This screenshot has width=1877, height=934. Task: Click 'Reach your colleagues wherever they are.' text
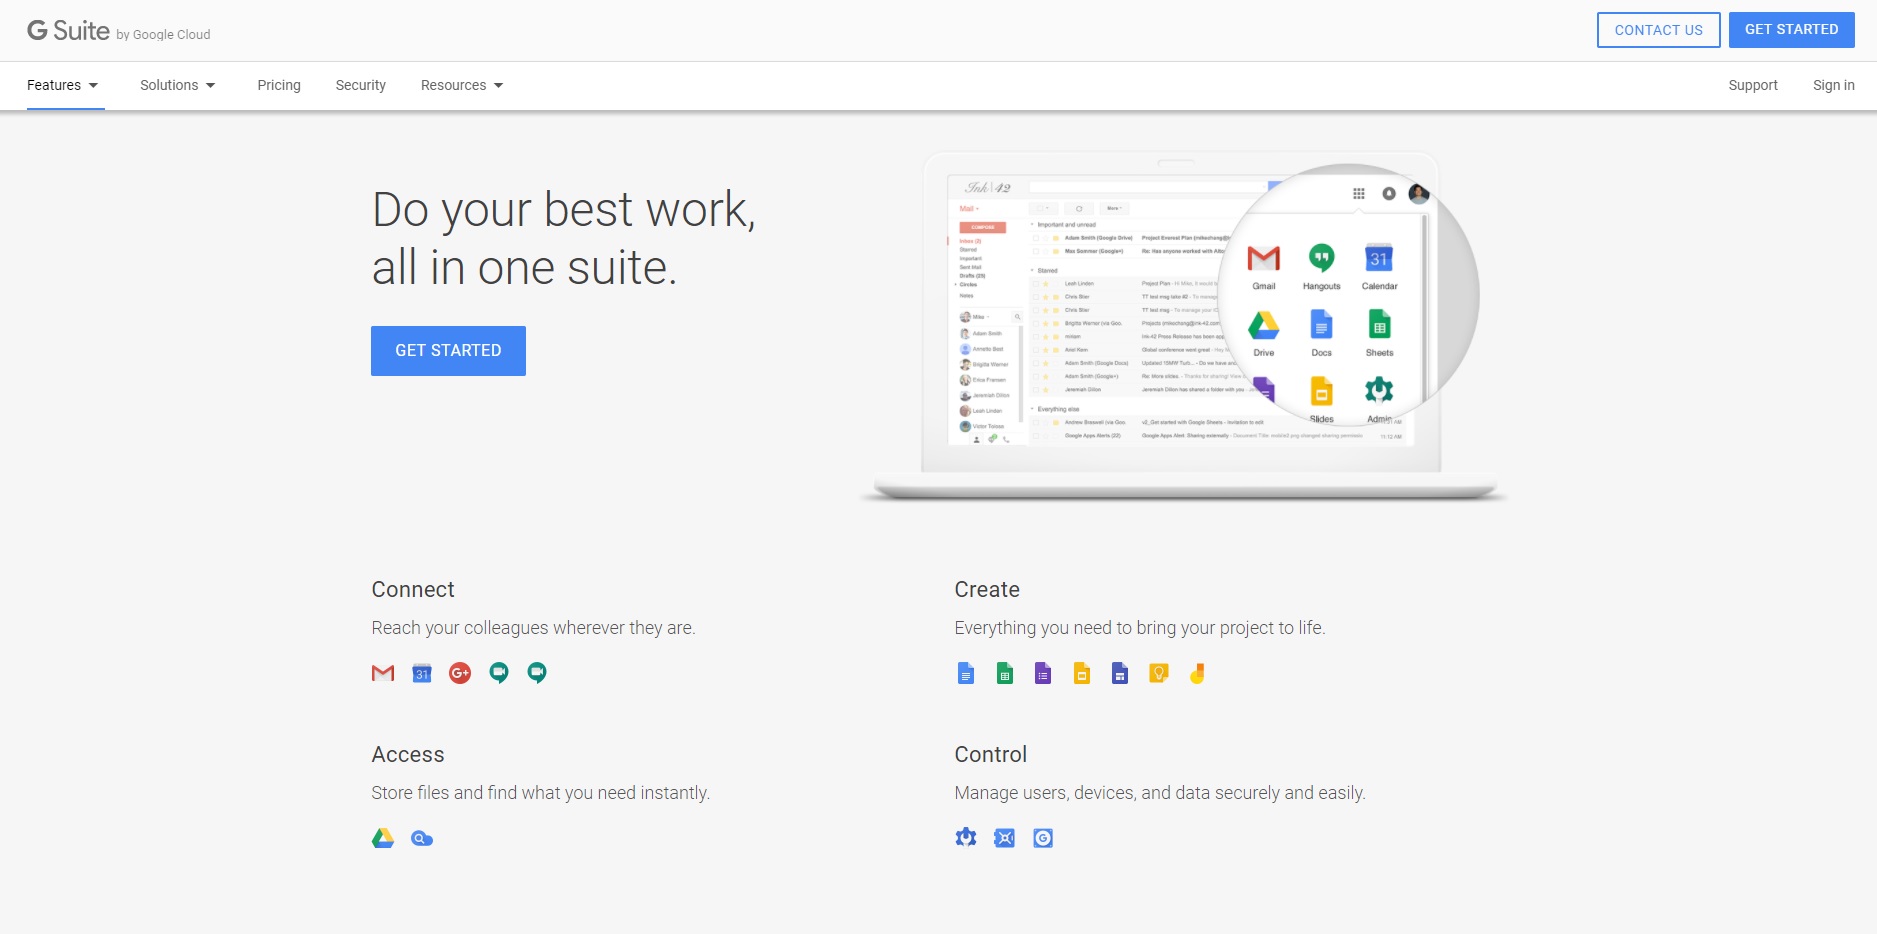pyautogui.click(x=533, y=628)
